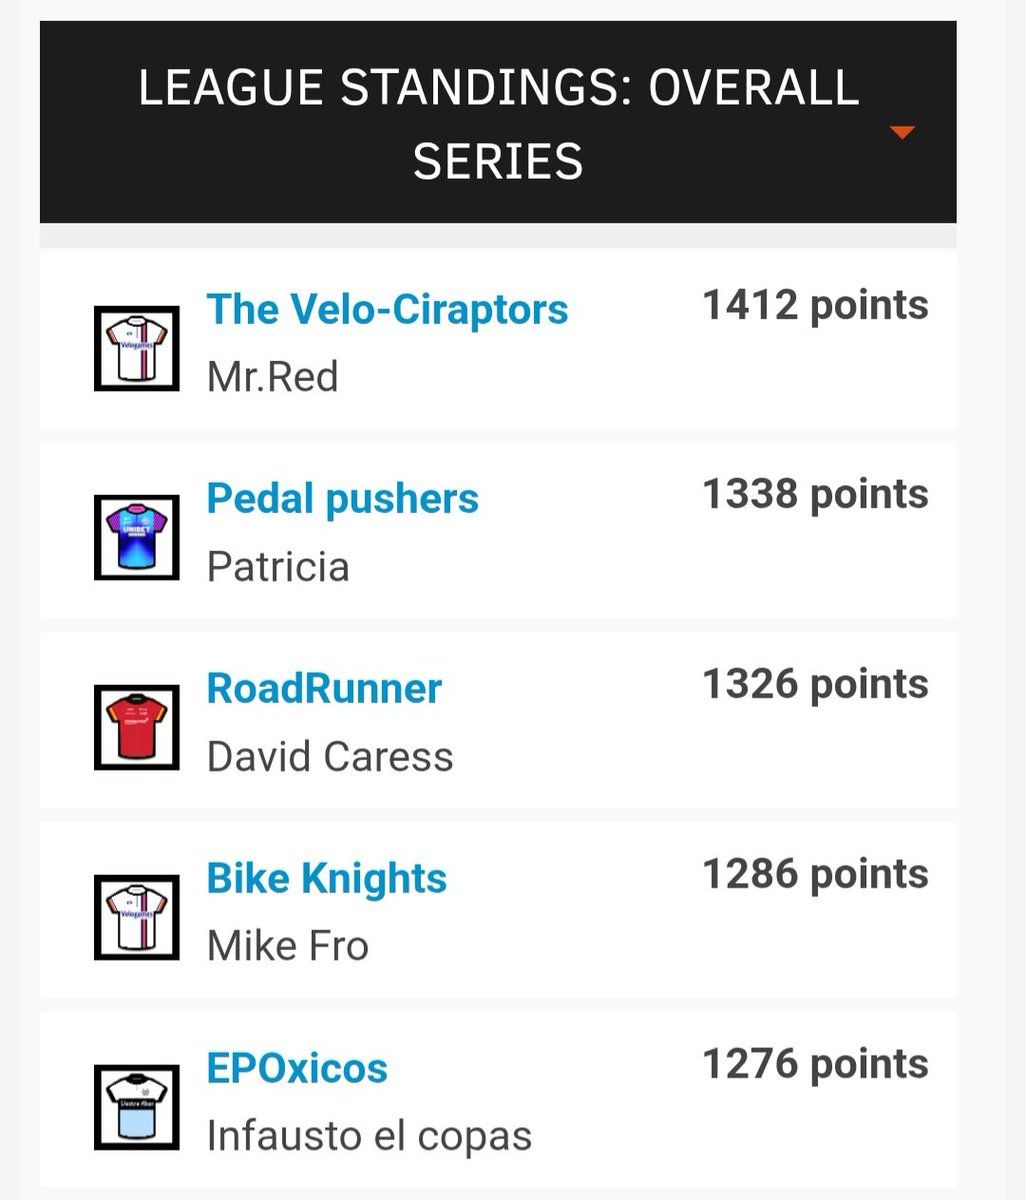
Task: Click RoadRunner red jersey icon
Action: coord(137,727)
